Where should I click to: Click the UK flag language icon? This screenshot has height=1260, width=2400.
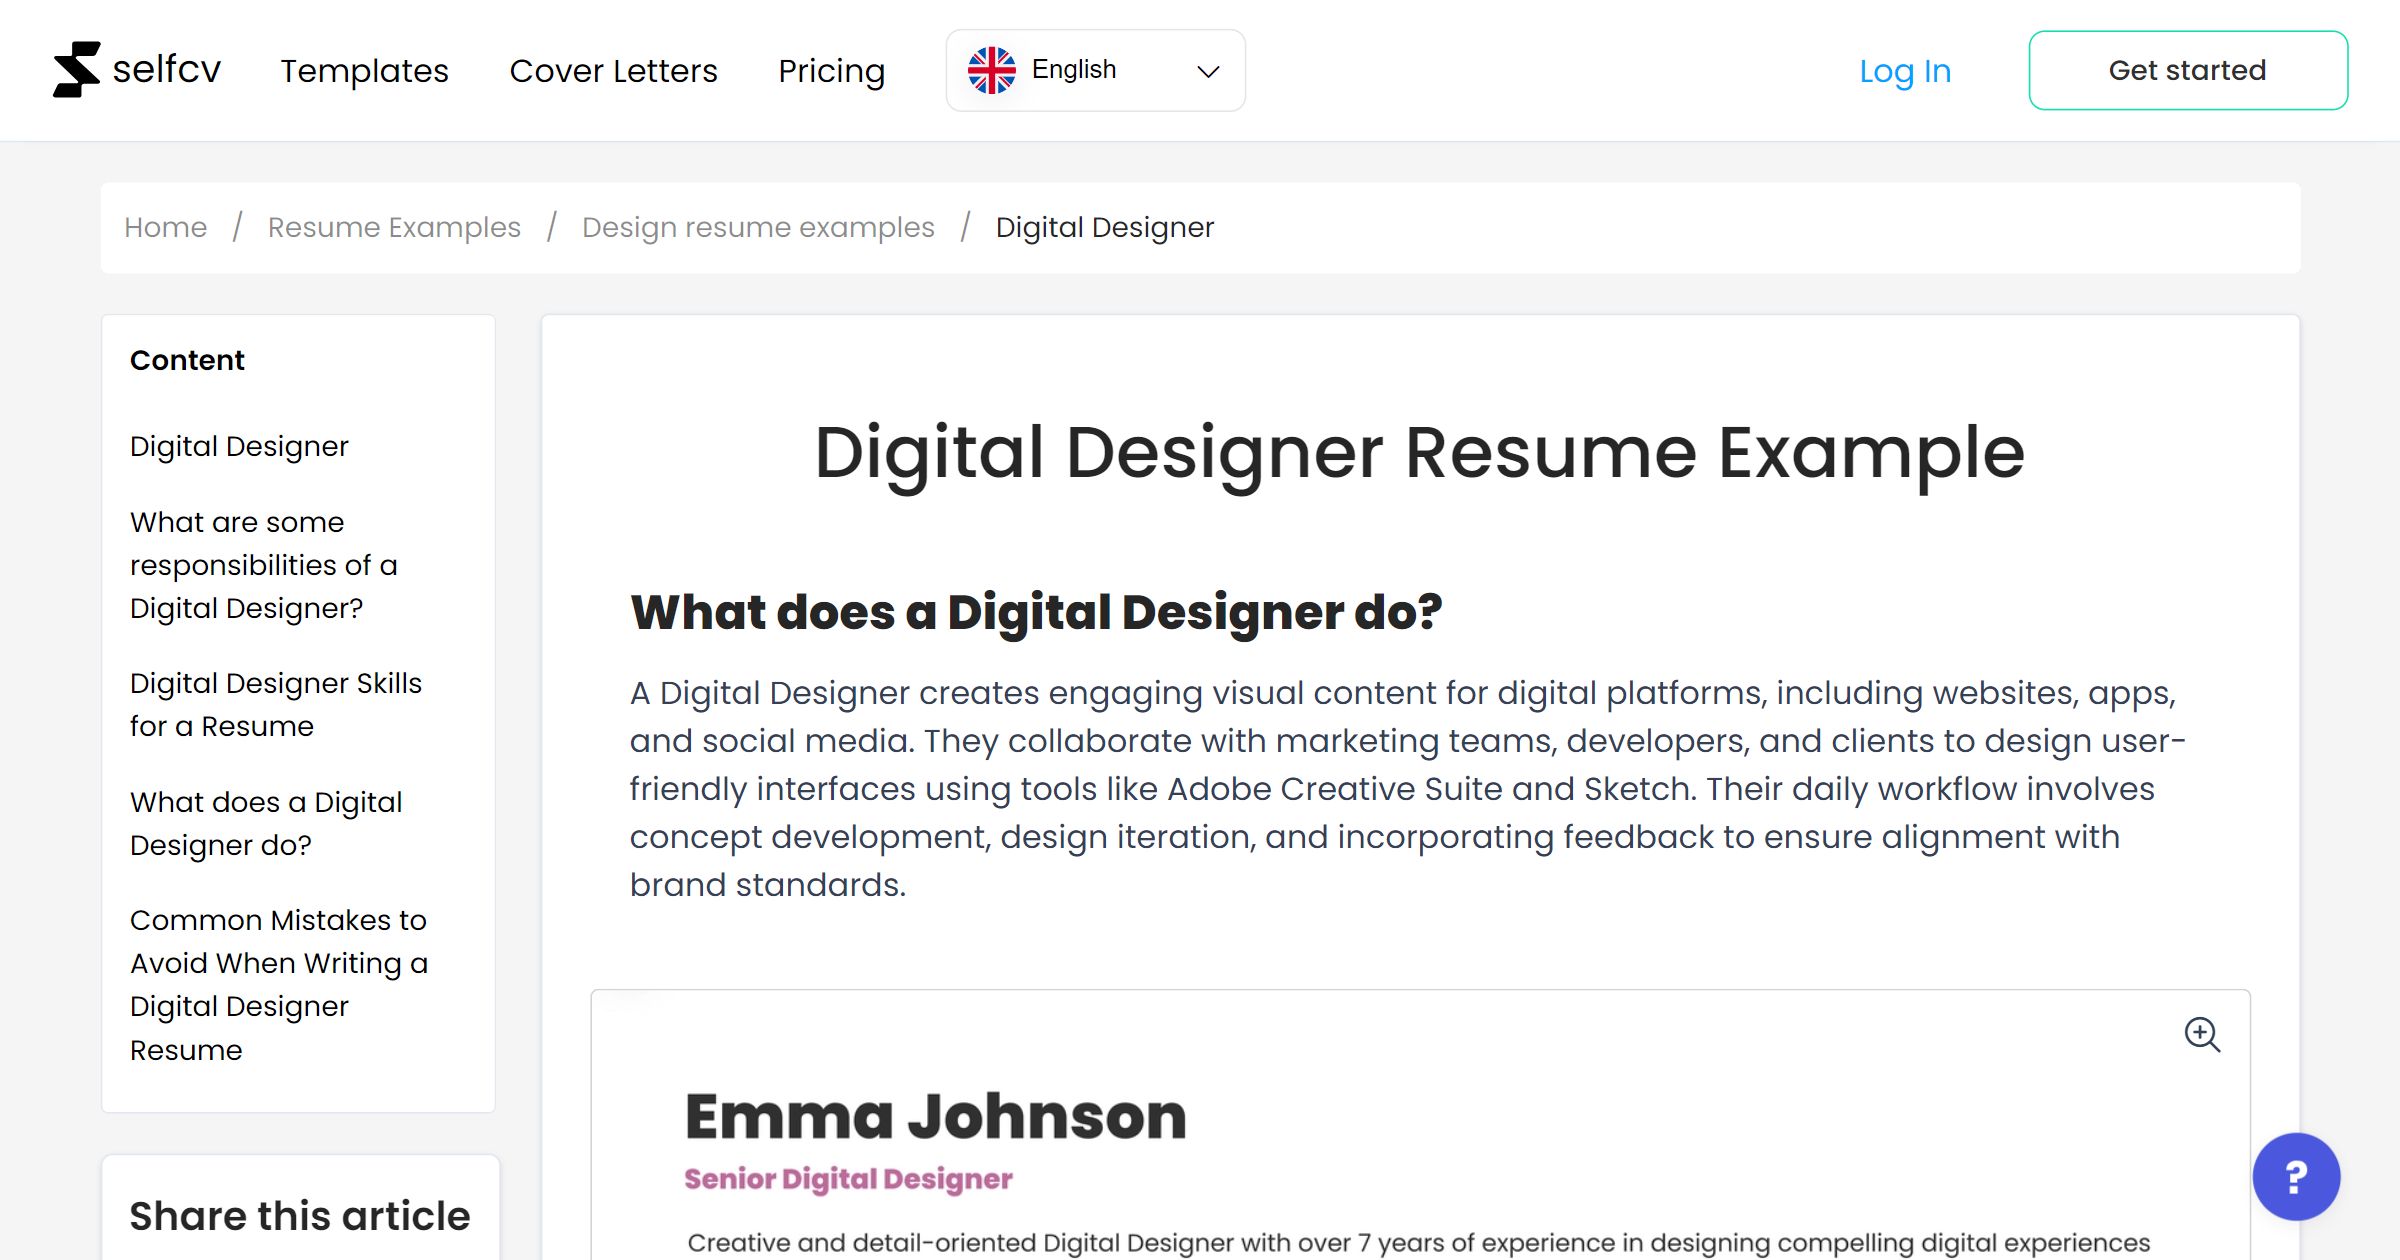991,70
